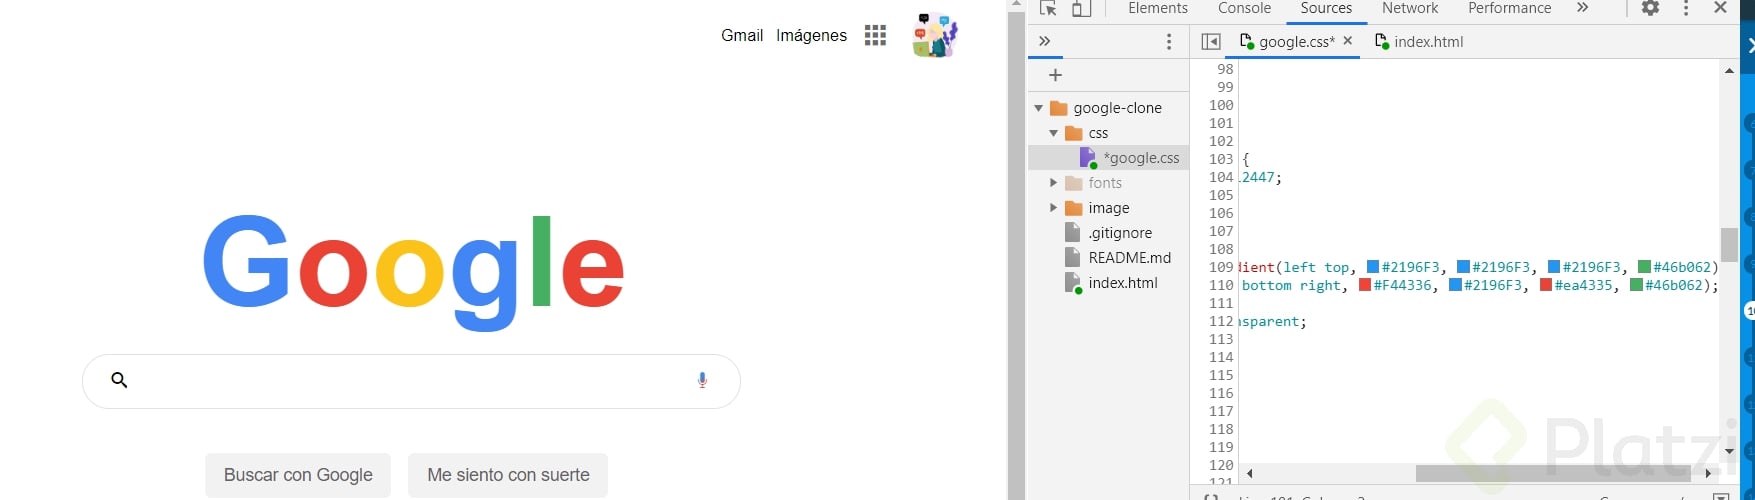Click the README.md file icon

coord(1073,257)
